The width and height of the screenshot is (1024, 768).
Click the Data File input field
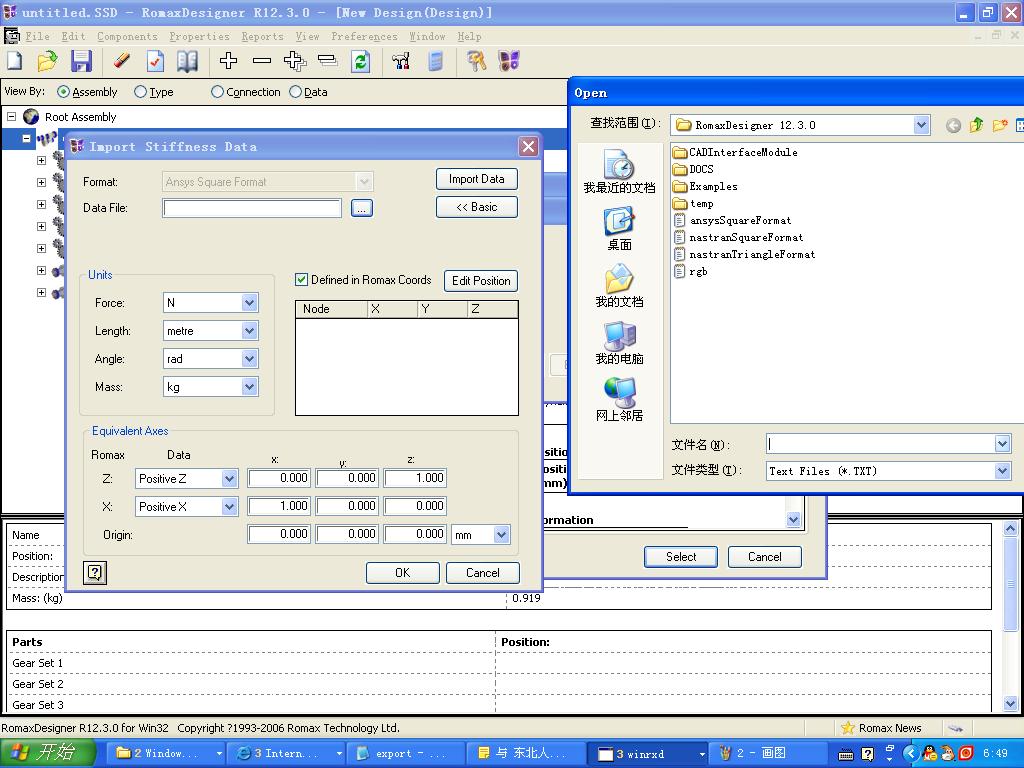(x=252, y=208)
